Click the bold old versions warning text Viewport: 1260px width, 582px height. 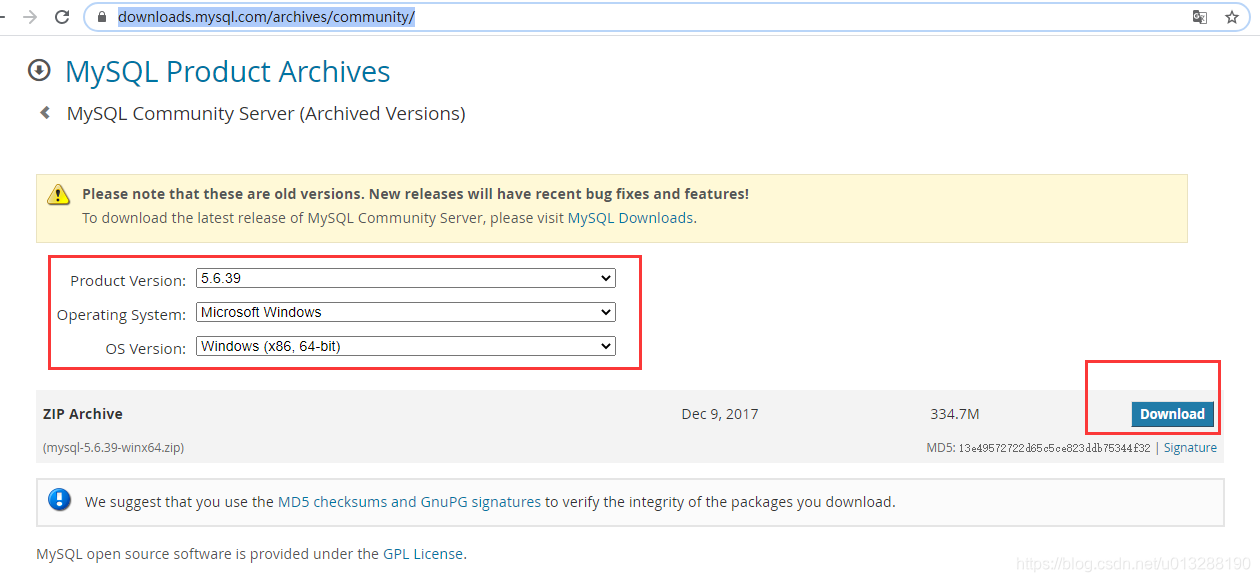click(415, 194)
